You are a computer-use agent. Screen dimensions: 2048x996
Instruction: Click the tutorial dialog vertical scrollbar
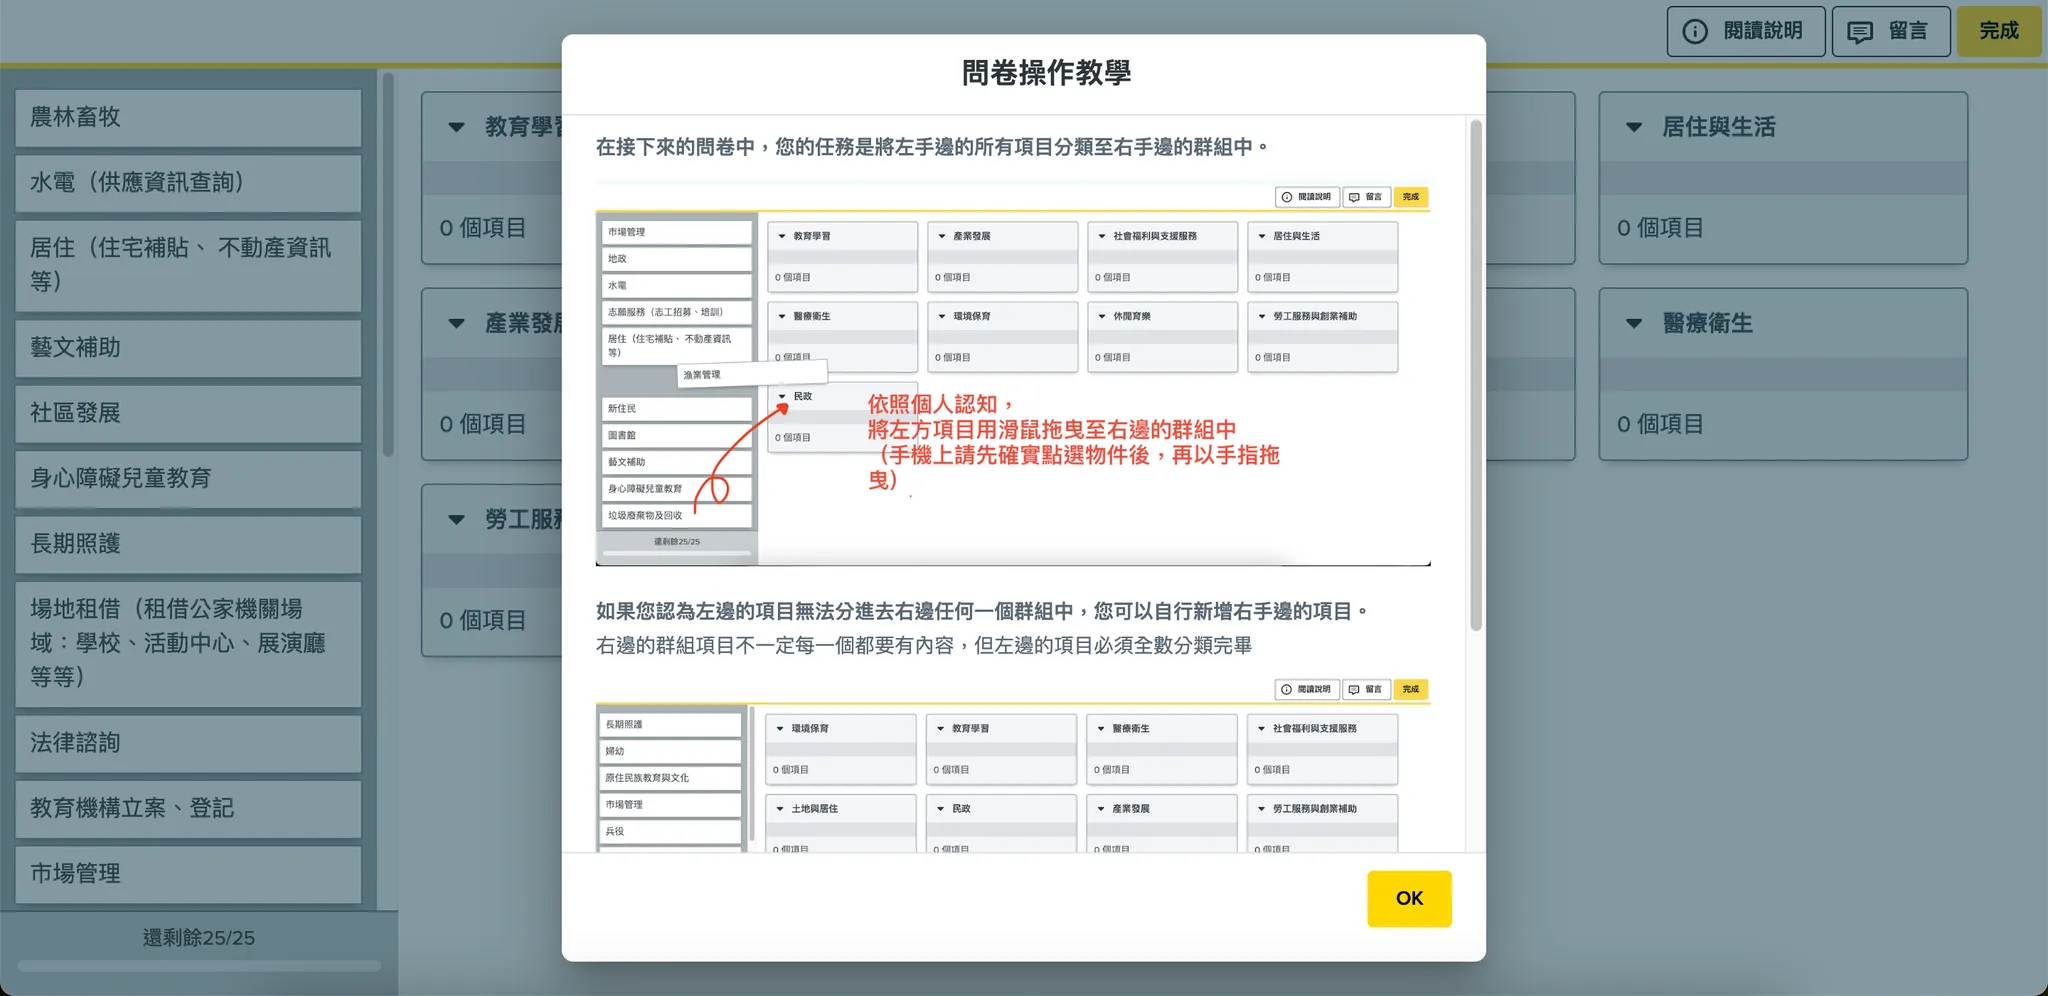[x=1475, y=375]
